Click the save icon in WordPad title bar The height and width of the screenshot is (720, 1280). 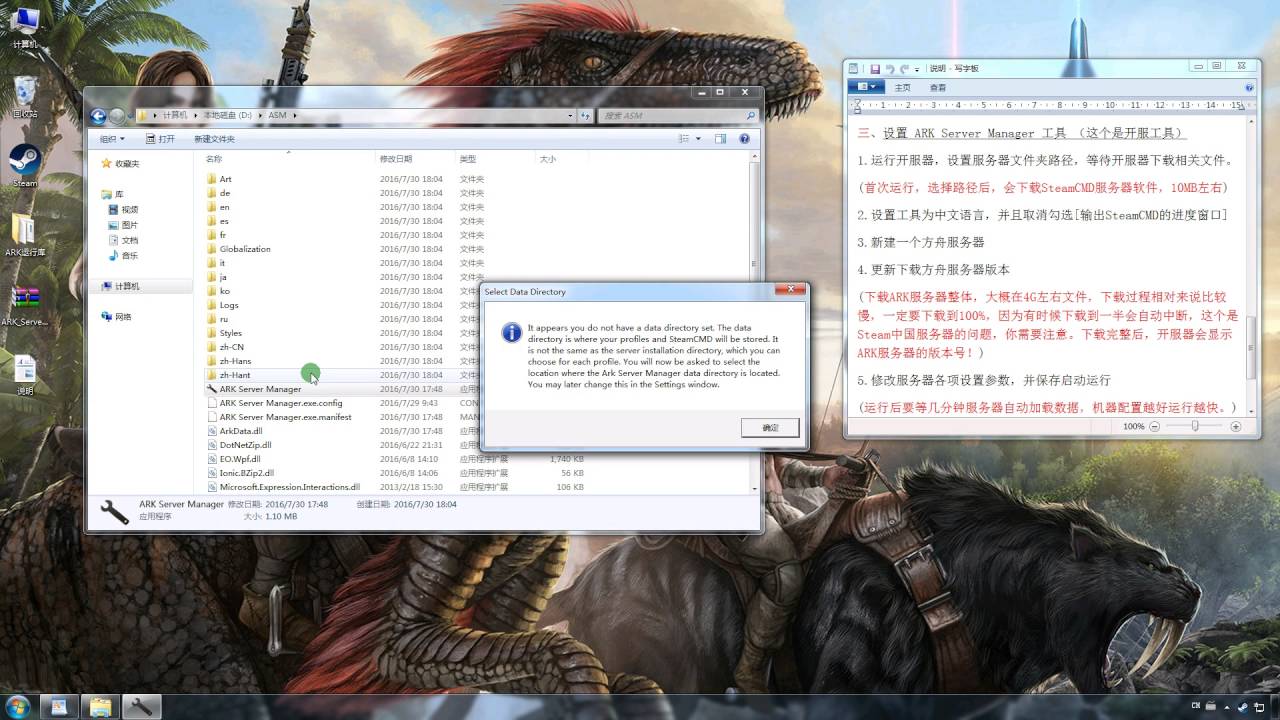875,68
